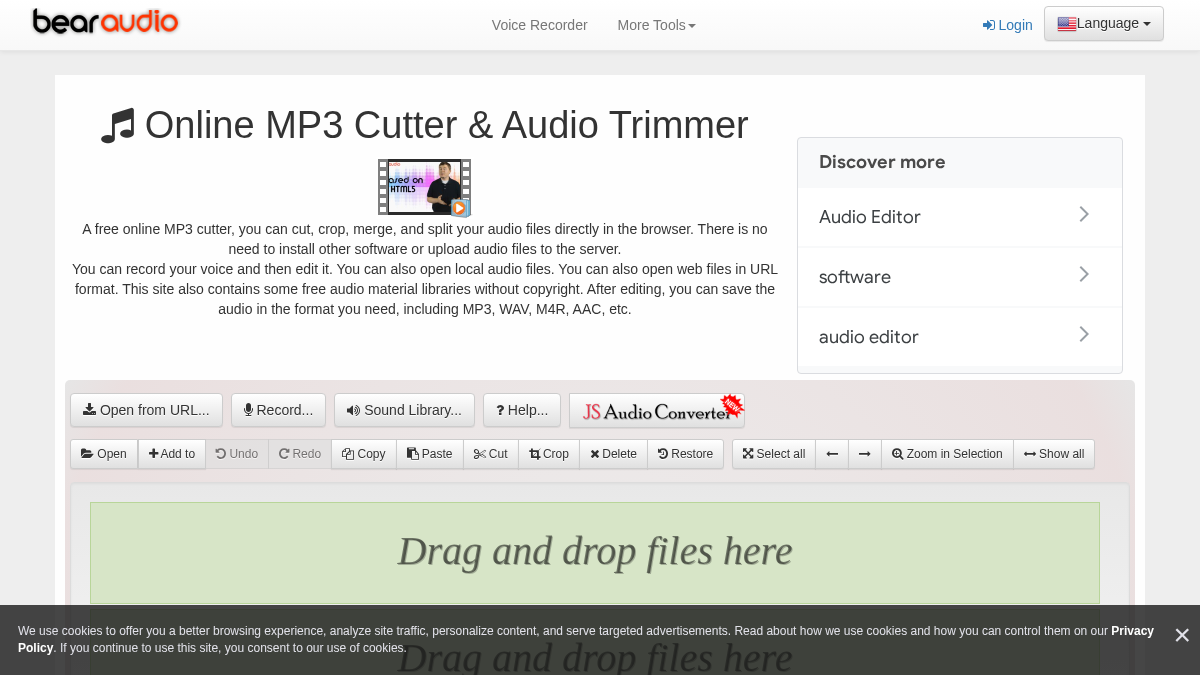Open the Sound Library
This screenshot has width=1200, height=675.
pos(404,410)
